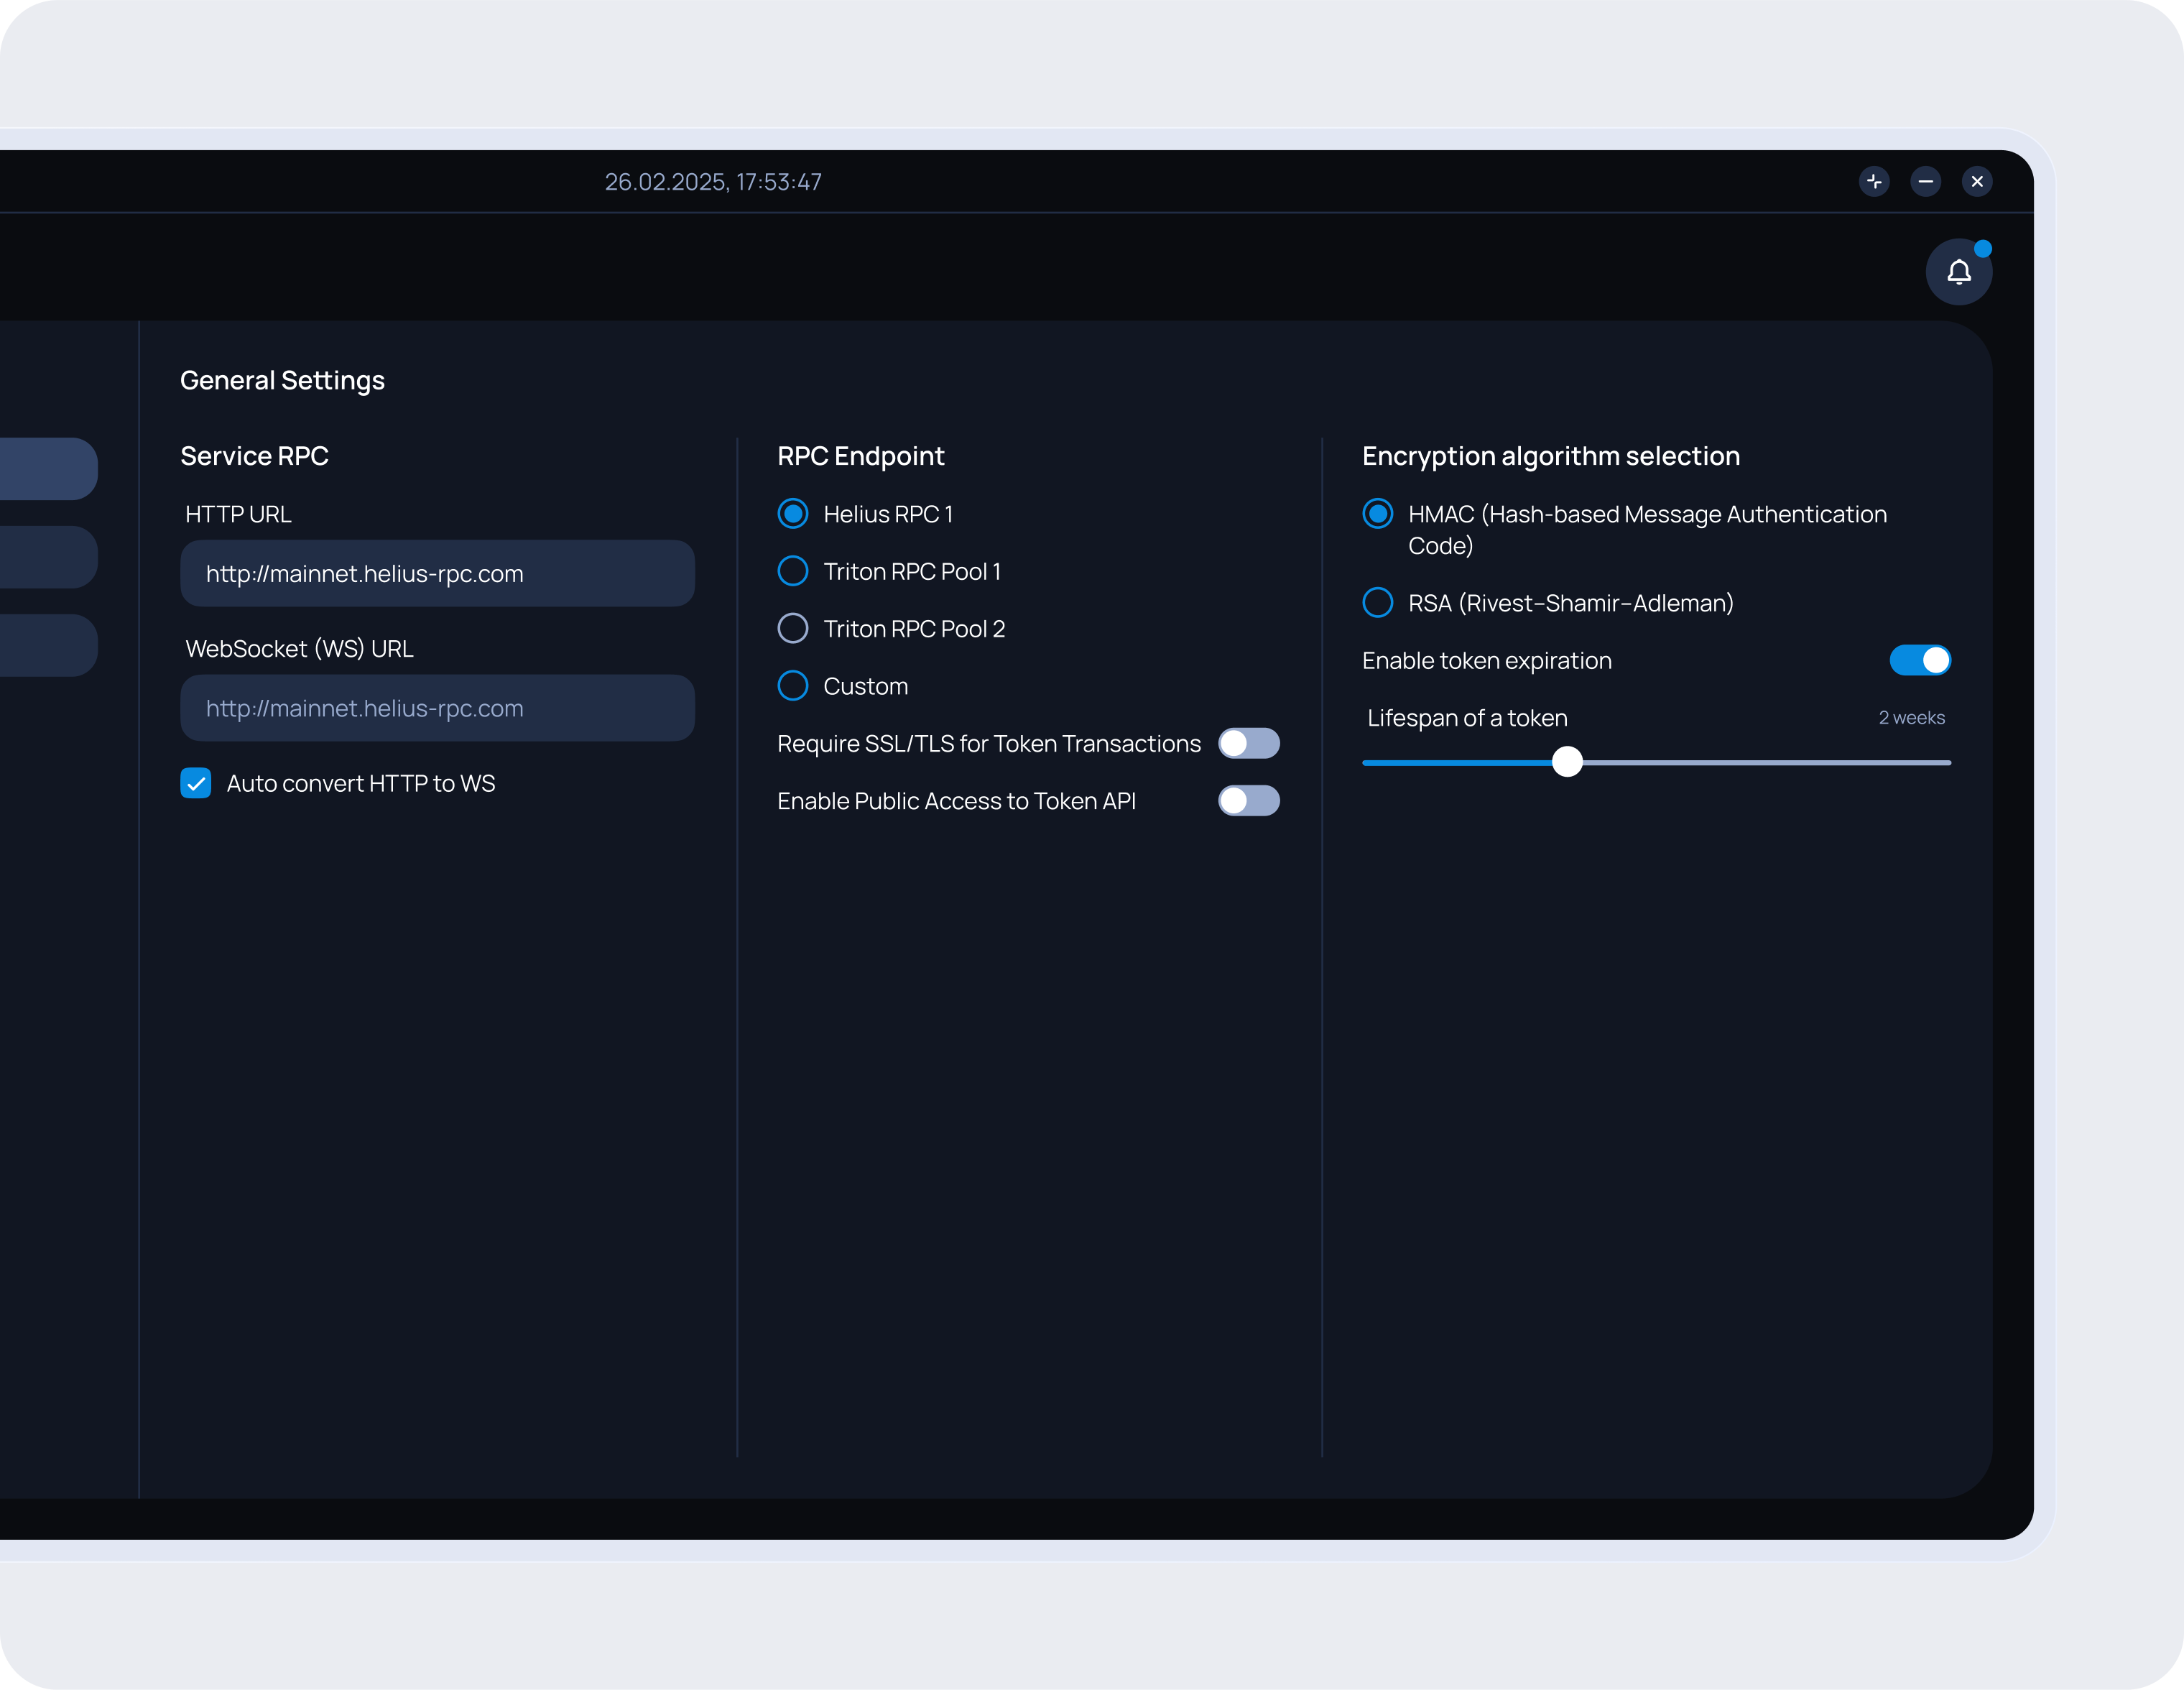Toggle Require SSL/TLS for Token Transactions

pyautogui.click(x=1248, y=743)
